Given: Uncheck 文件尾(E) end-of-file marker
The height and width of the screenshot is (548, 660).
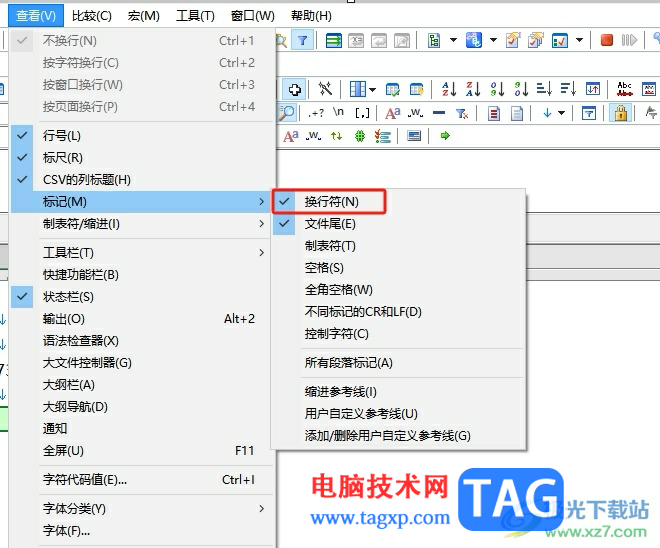Looking at the screenshot, I should click(398, 223).
